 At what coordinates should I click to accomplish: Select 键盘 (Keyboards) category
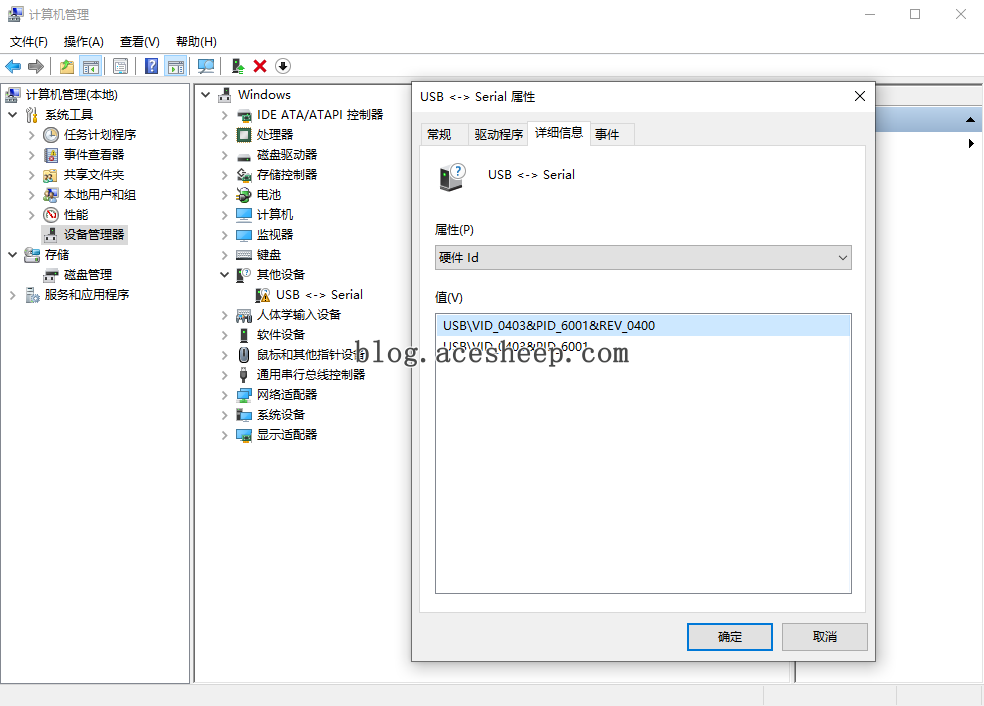click(x=269, y=255)
